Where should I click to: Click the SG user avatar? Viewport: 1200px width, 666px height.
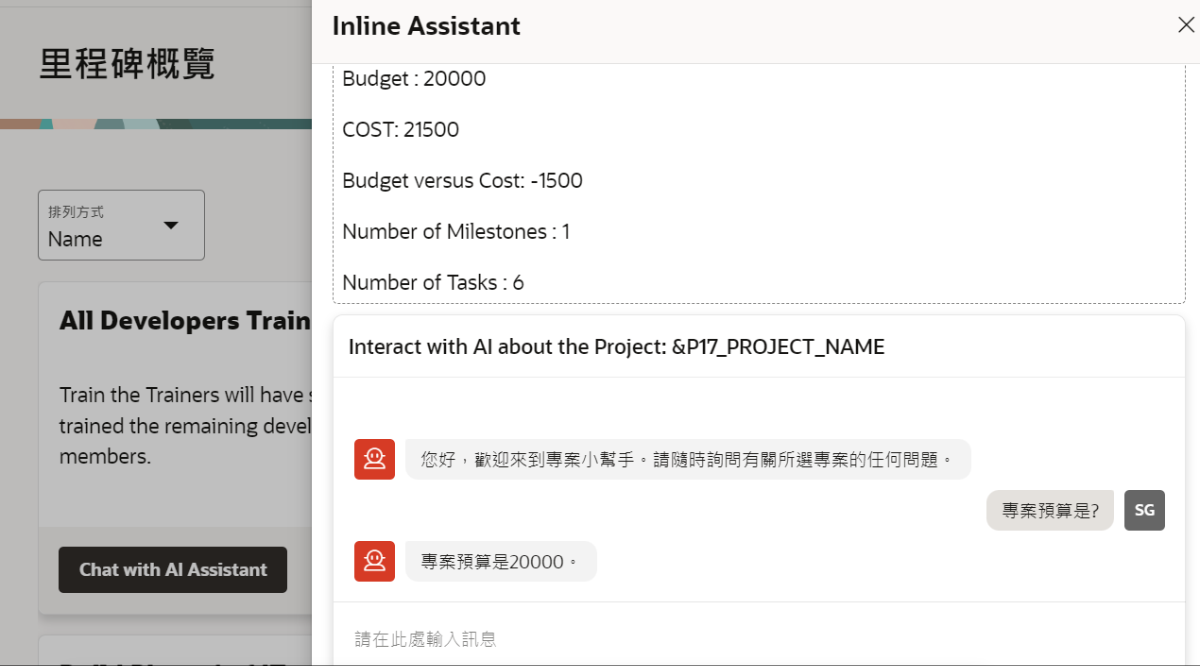[x=1144, y=510]
